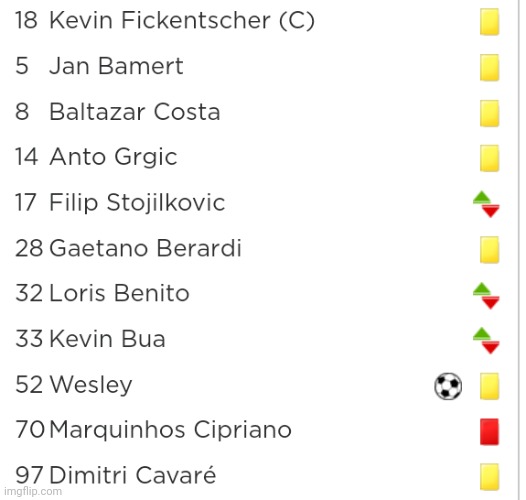526x500 pixels.
Task: Select Dimitri Cavaré's yellow card icon
Action: 489,477
